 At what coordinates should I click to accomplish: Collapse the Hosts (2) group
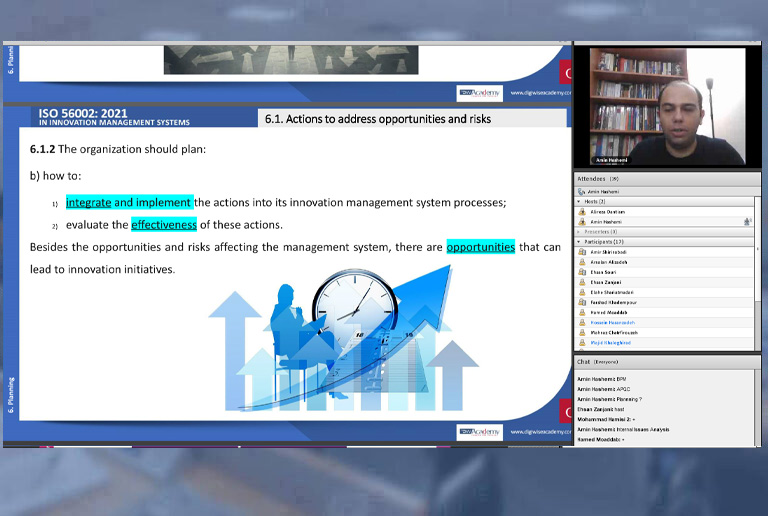[x=579, y=201]
